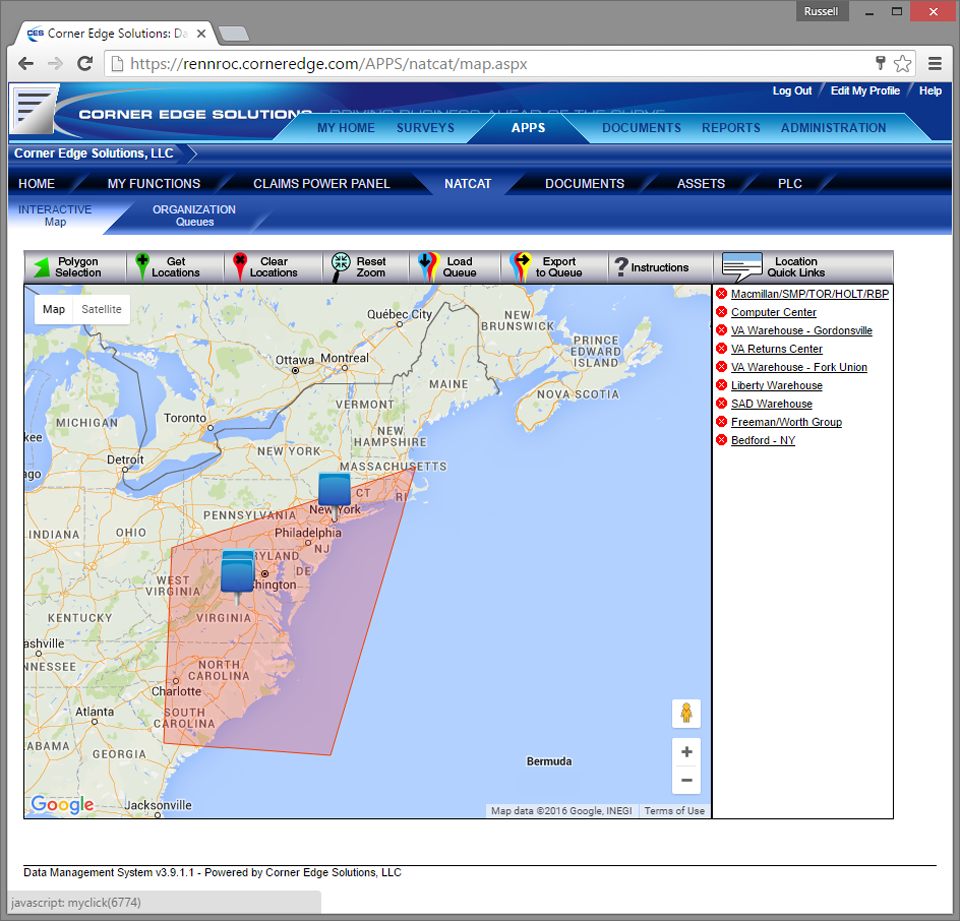Switch the map to Satellite view
Viewport: 960px width, 921px height.
coord(101,309)
